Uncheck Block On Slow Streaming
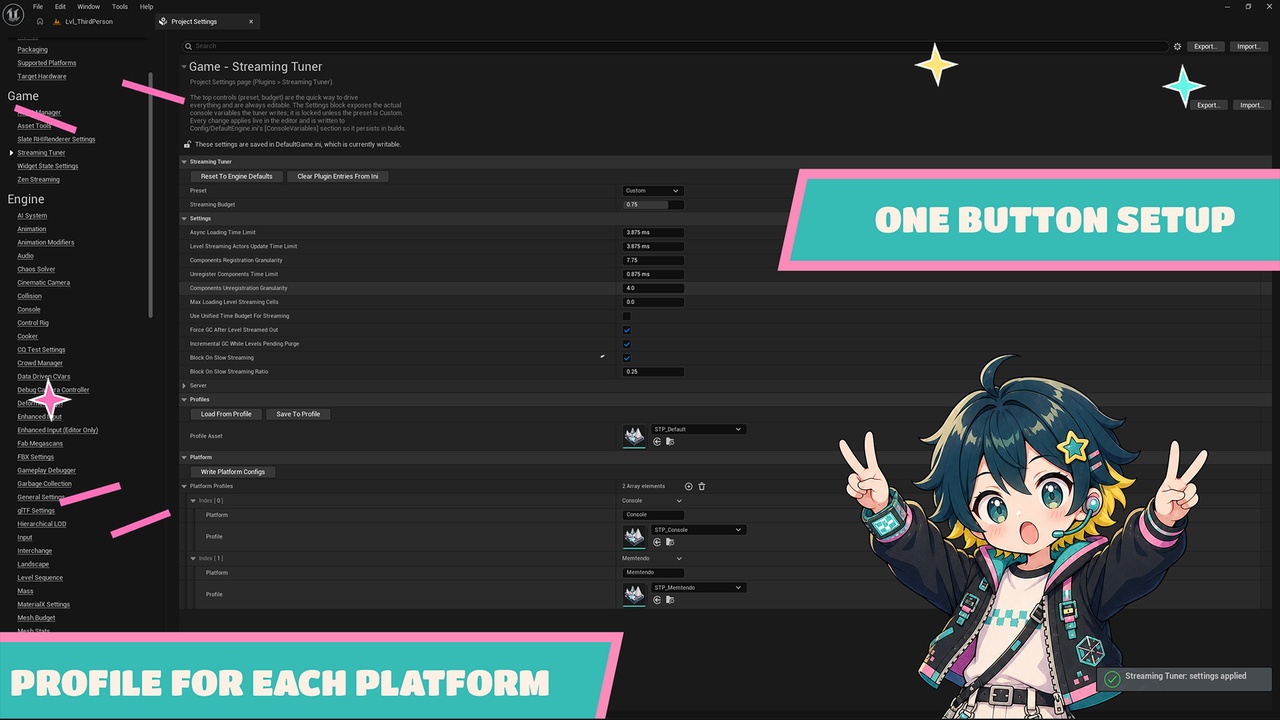 (x=627, y=358)
